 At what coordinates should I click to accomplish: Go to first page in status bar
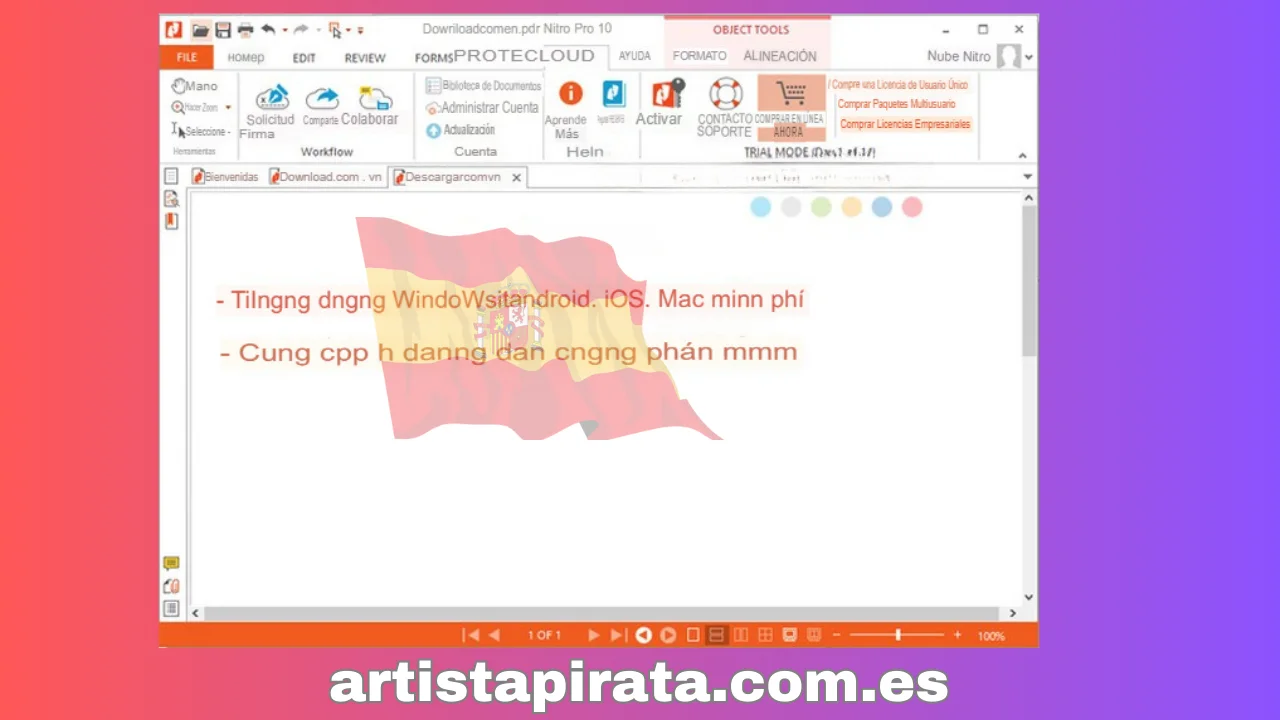pyautogui.click(x=471, y=635)
